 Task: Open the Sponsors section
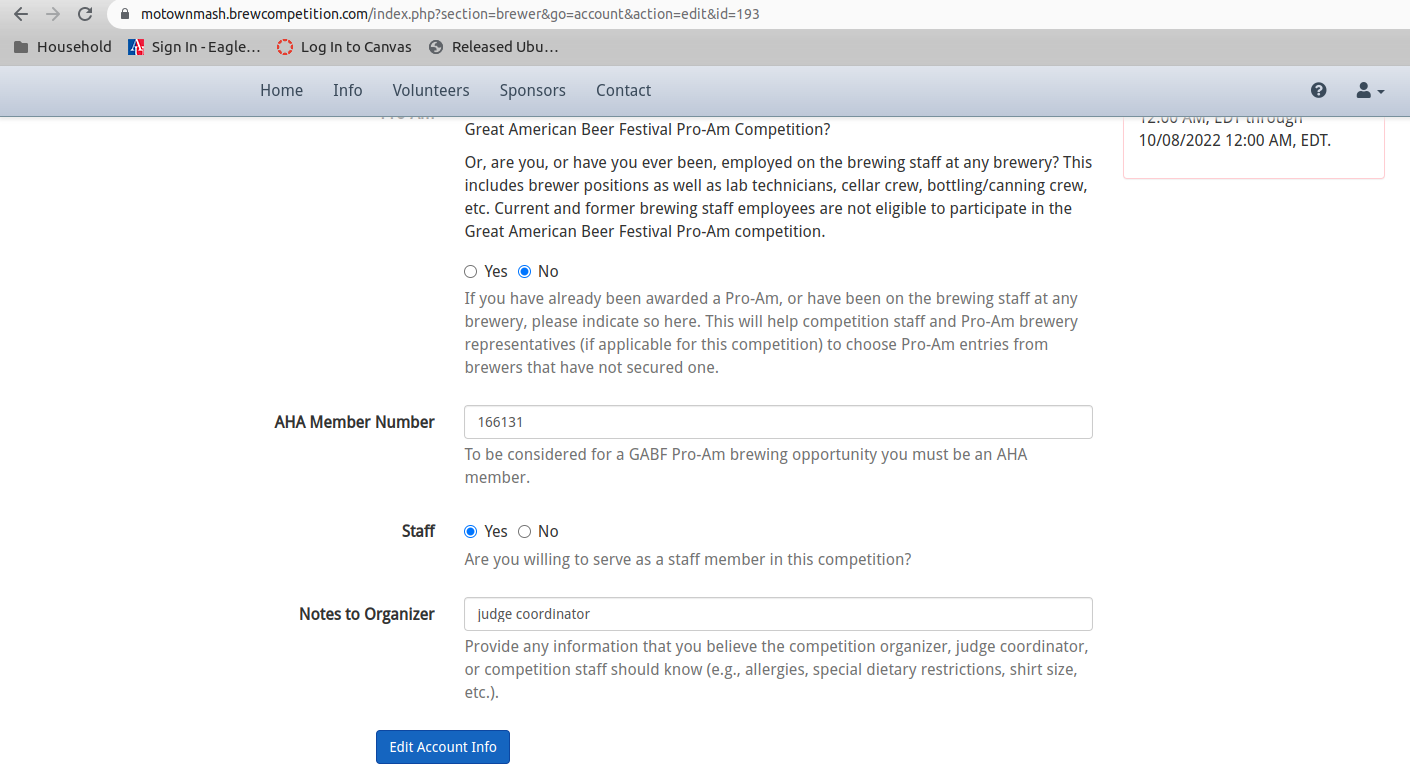[532, 90]
